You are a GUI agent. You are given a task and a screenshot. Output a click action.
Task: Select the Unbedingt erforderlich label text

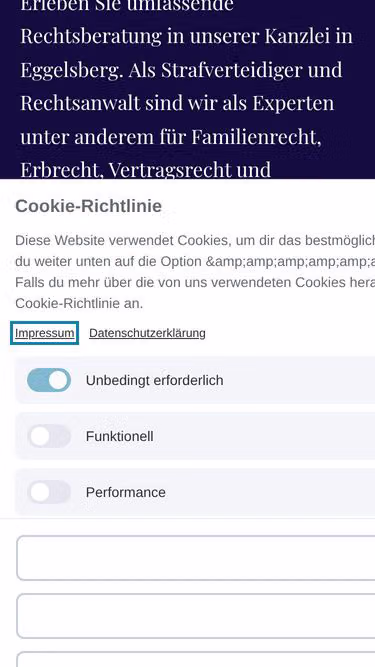(x=154, y=380)
